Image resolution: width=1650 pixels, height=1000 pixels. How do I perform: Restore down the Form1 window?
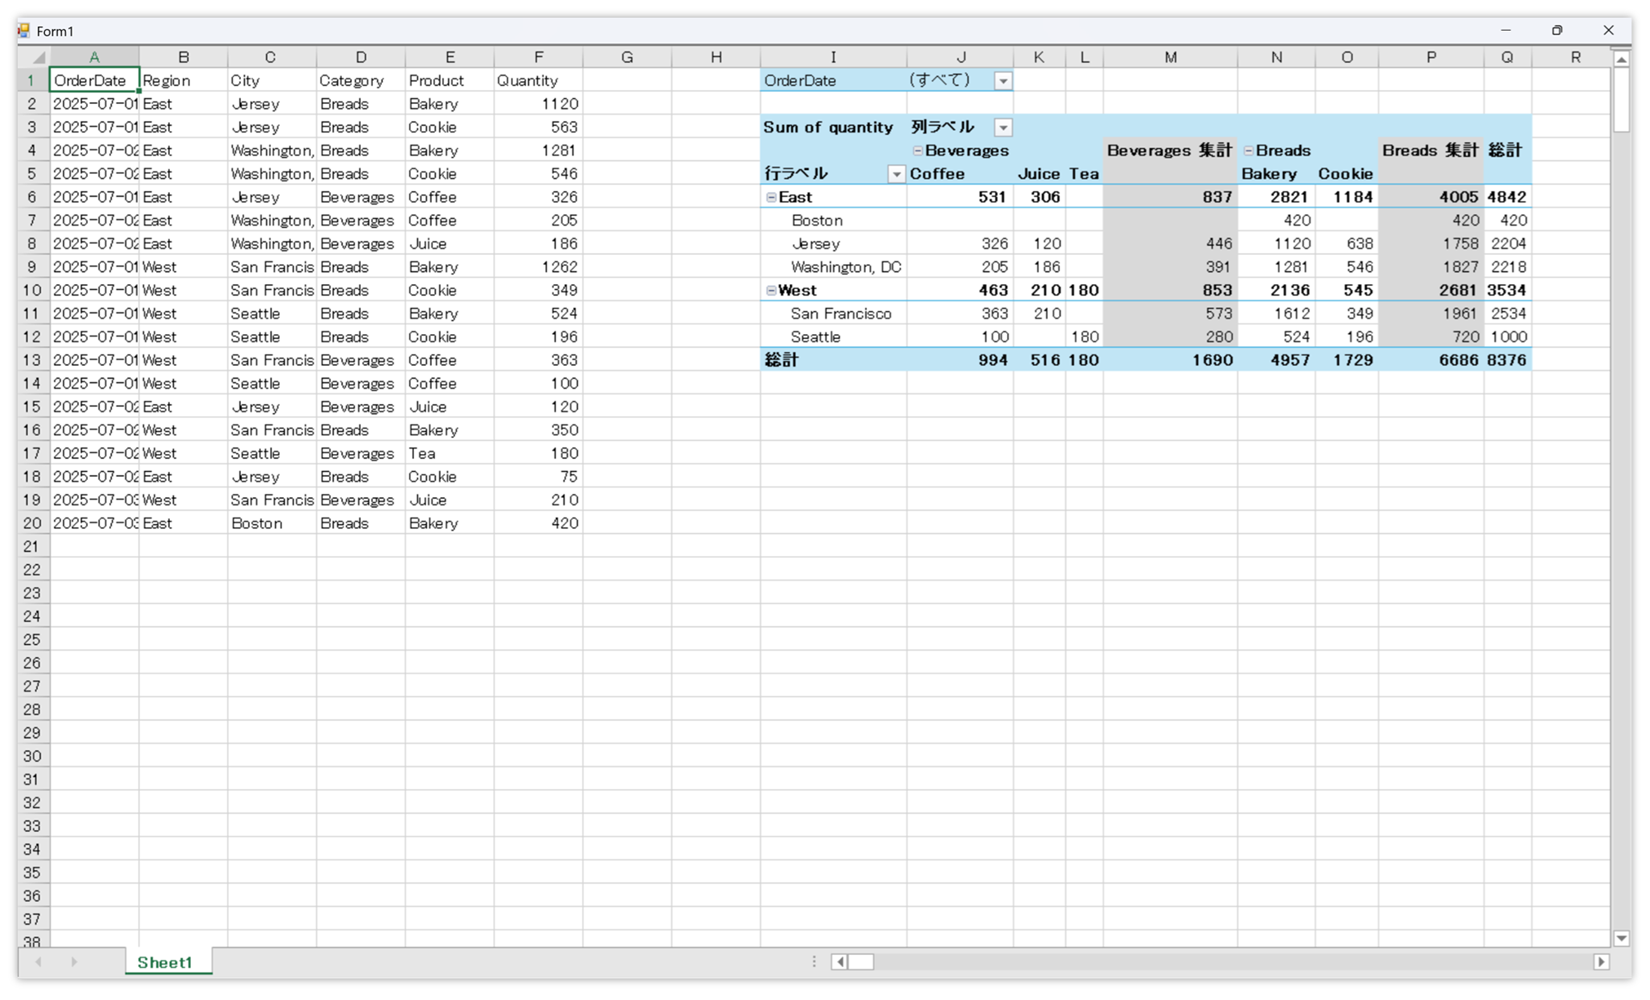[x=1557, y=30]
